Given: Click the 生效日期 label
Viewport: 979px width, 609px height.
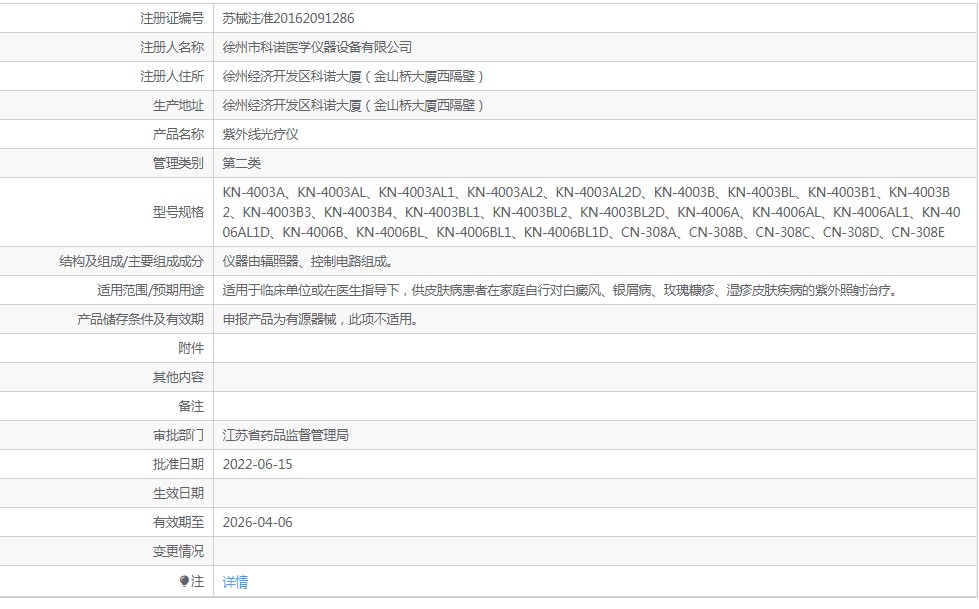Looking at the screenshot, I should tap(178, 493).
